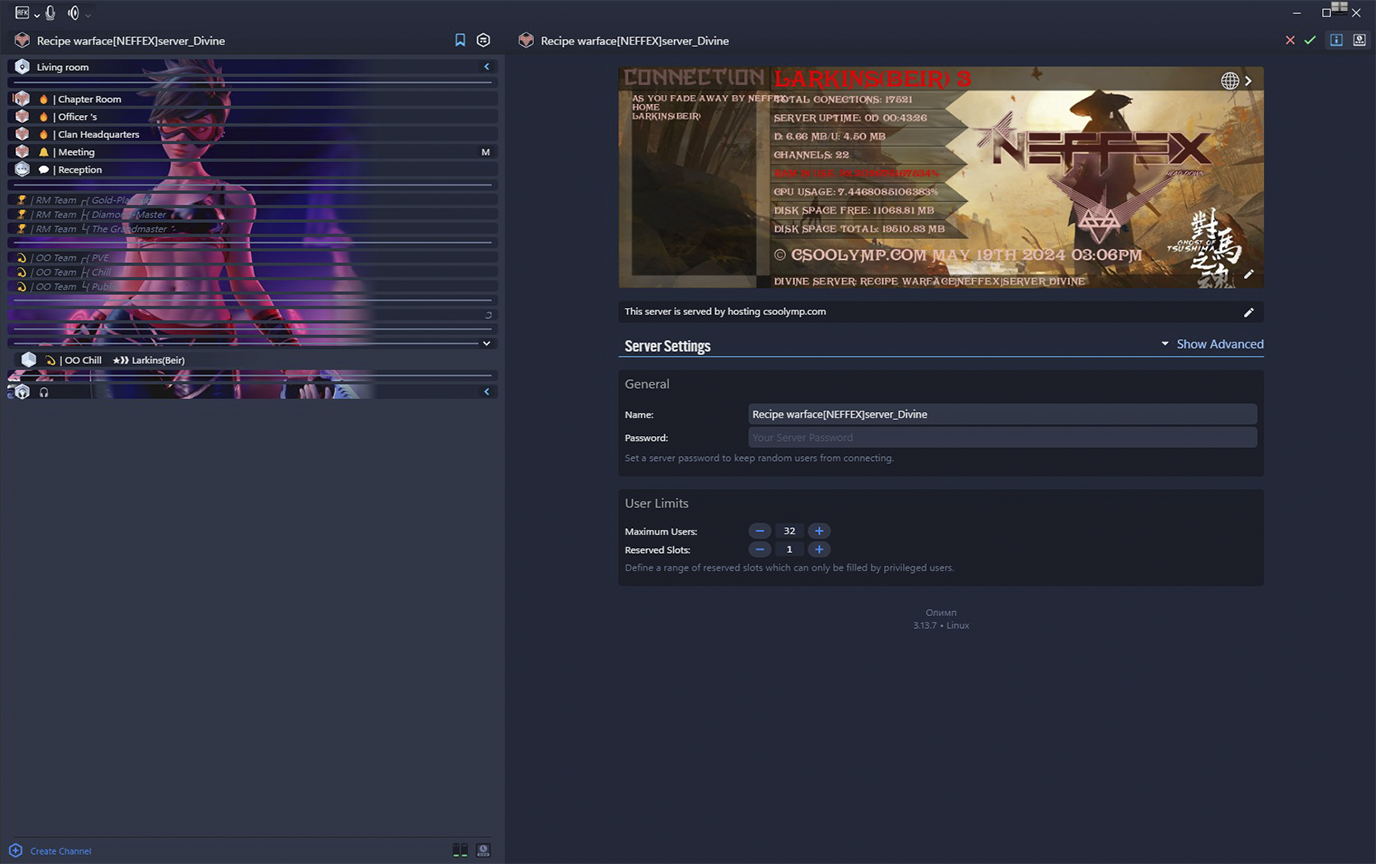
Task: Open the dropdown arrow beside RFK icon
Action: (37, 15)
